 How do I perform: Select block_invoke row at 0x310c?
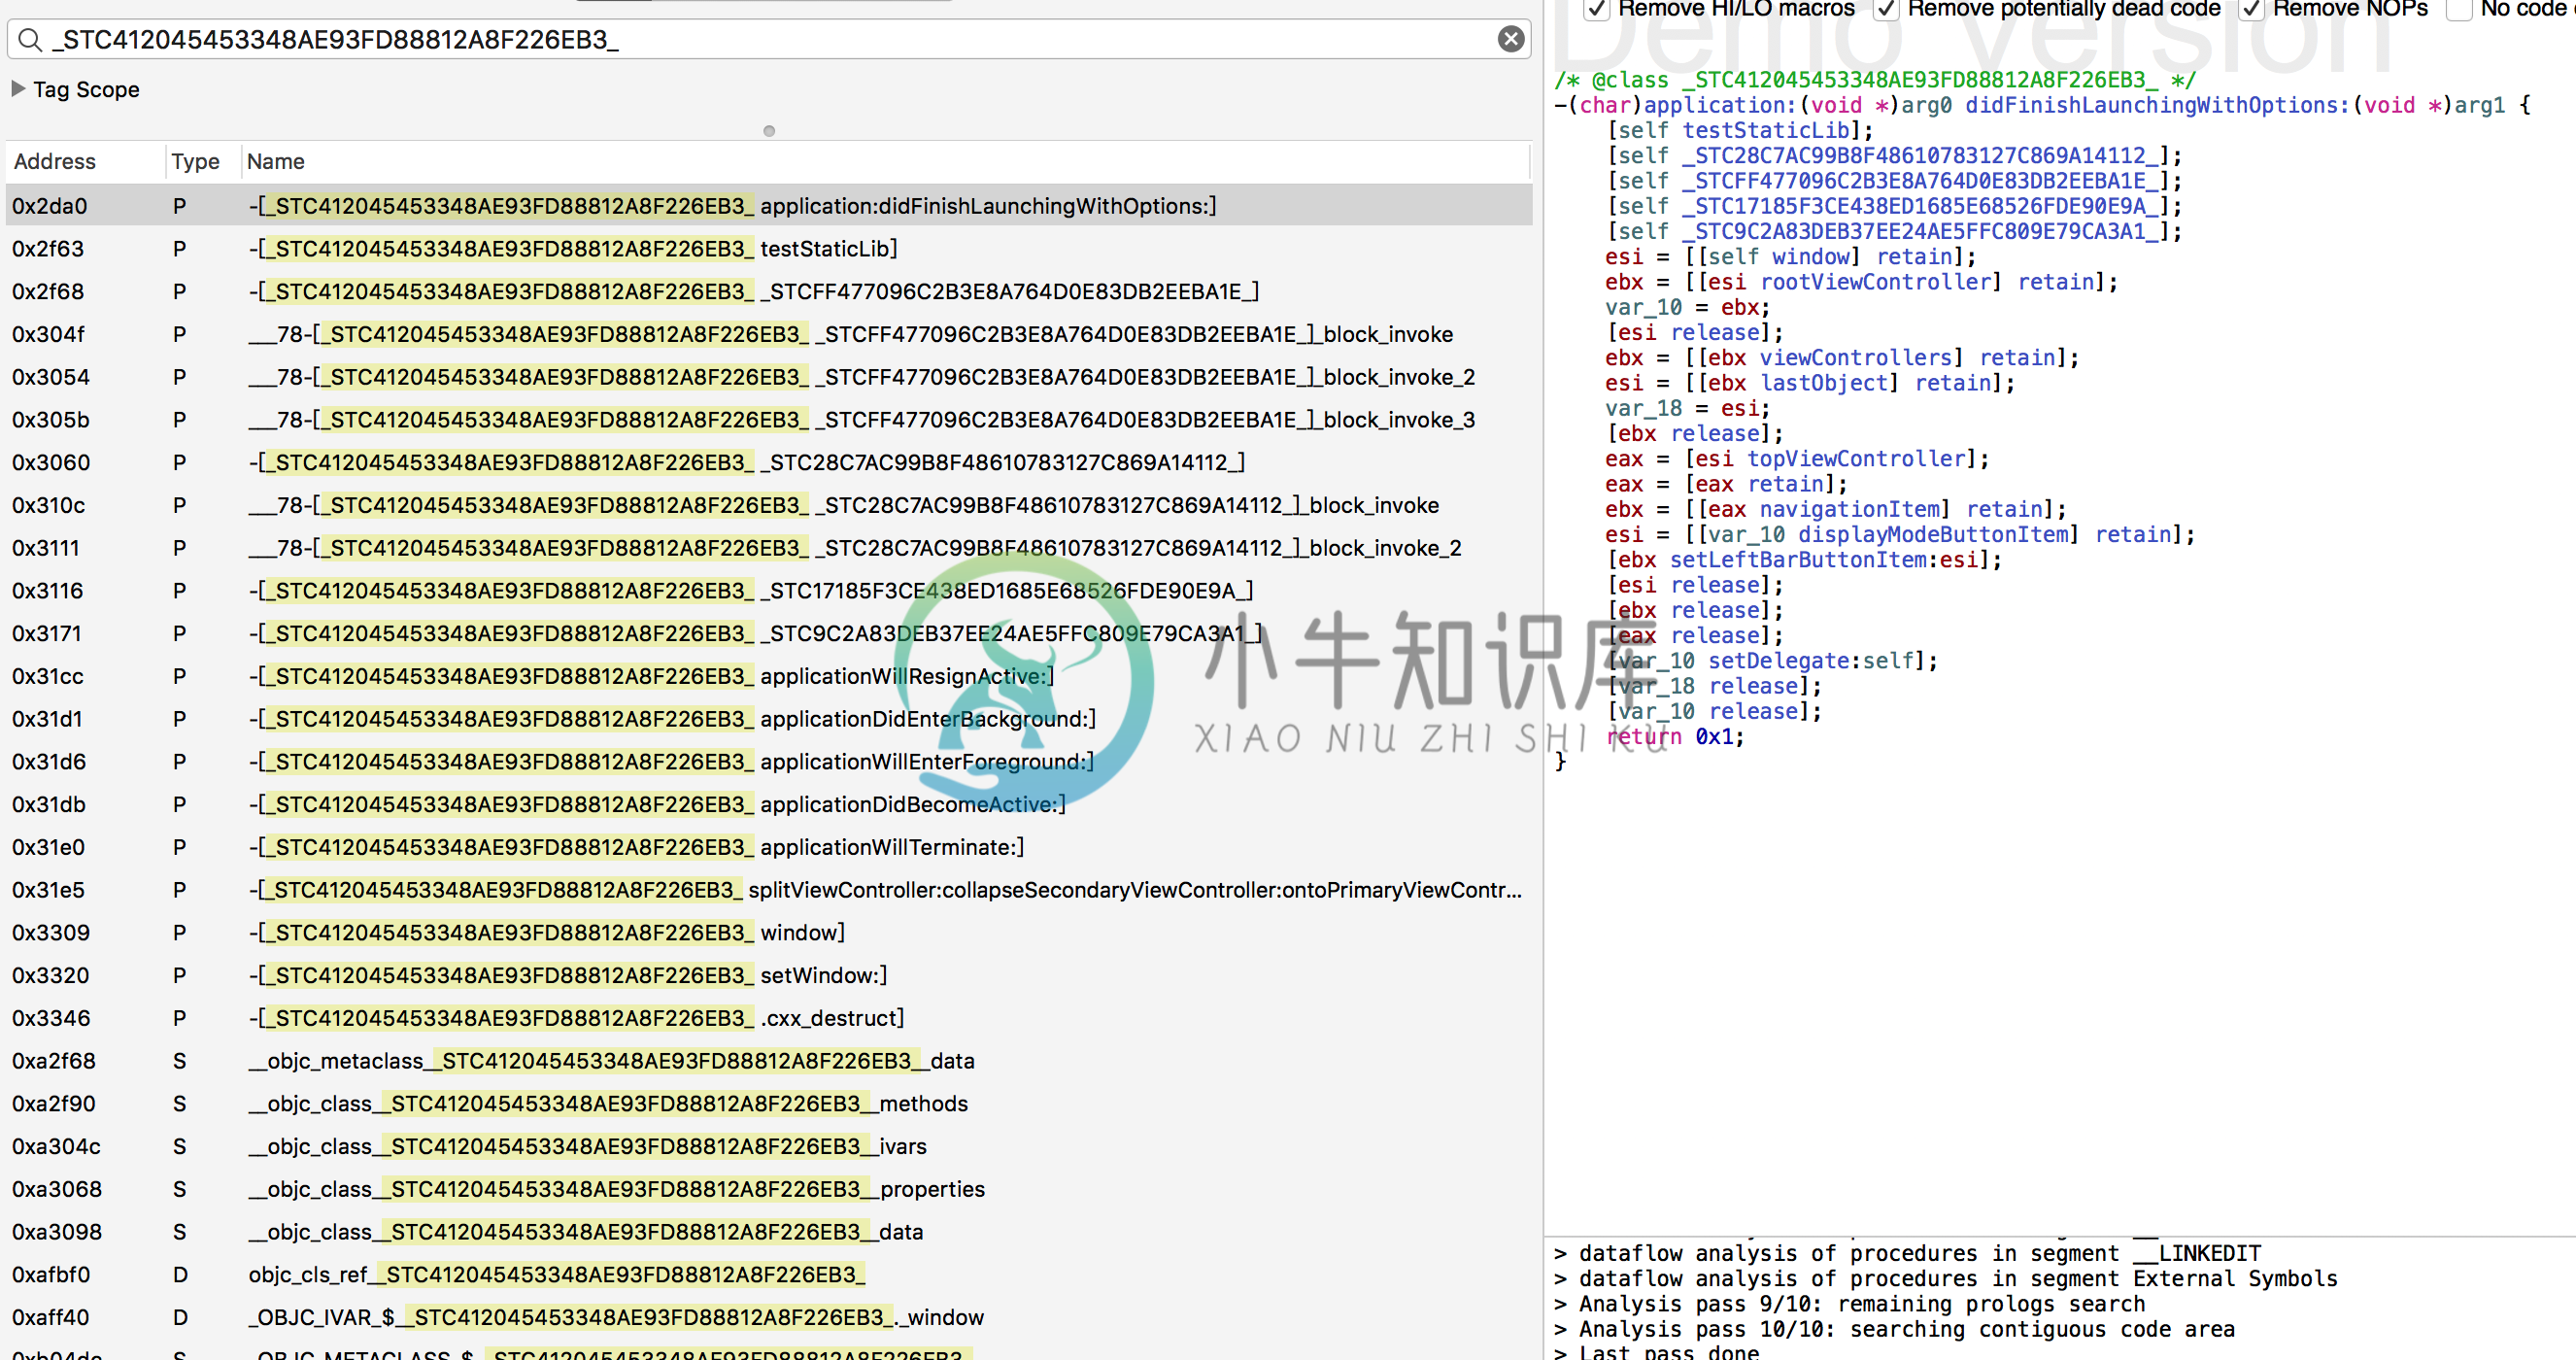click(768, 505)
